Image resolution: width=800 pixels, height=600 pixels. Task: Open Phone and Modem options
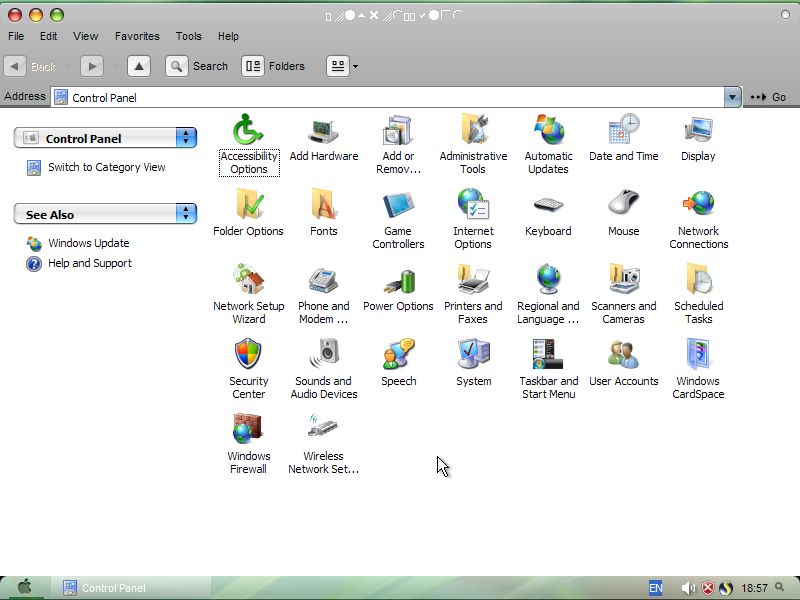point(323,294)
